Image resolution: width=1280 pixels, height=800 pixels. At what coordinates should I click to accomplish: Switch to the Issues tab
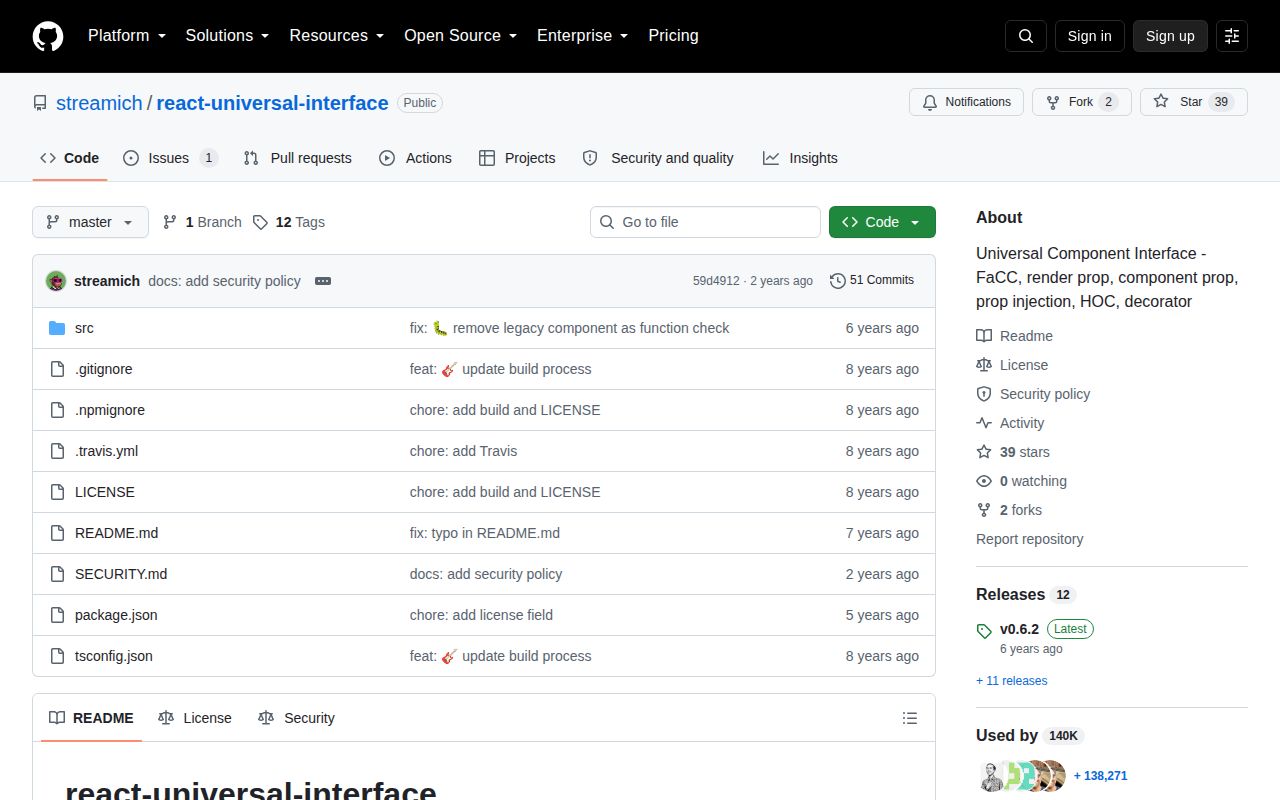tap(171, 158)
